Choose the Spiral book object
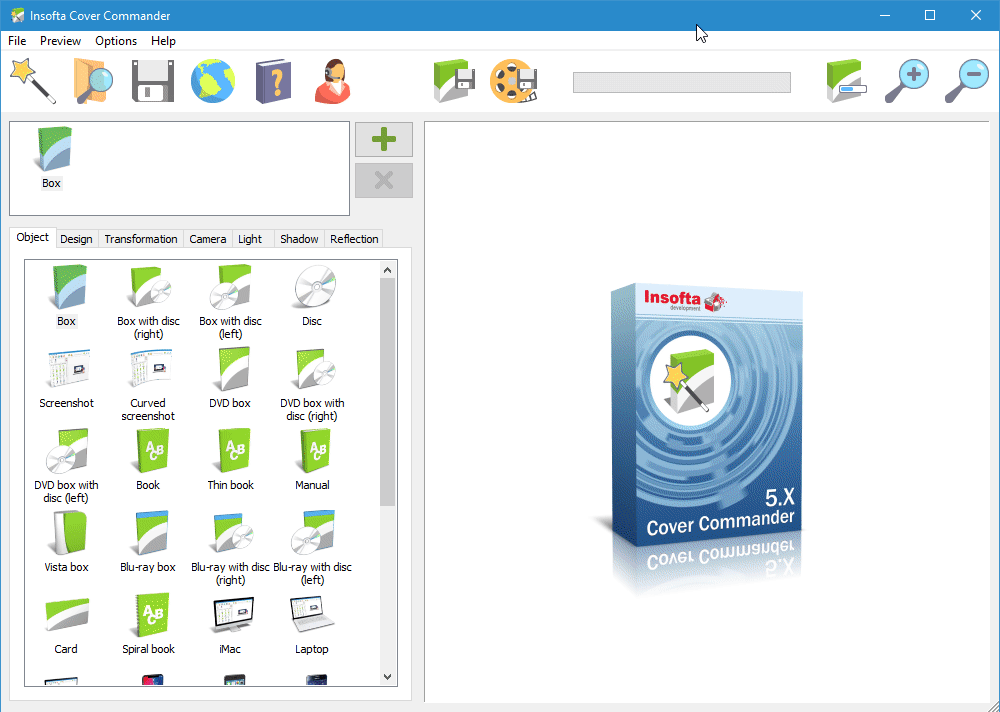 148,625
